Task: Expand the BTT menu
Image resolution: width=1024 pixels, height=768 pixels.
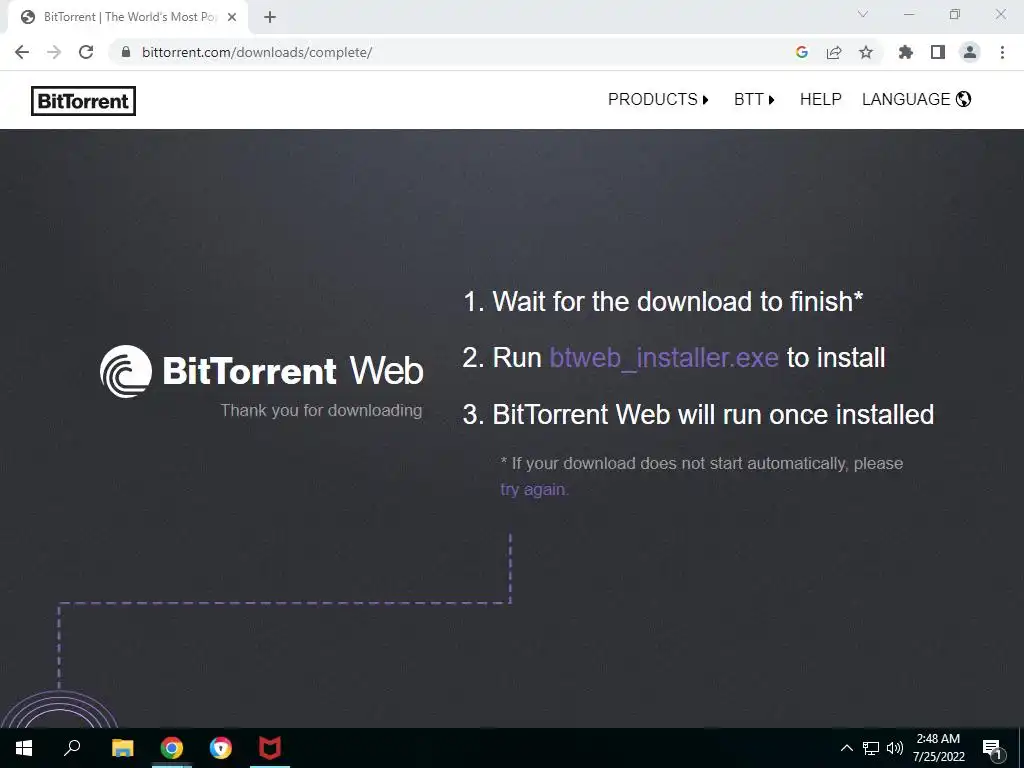Action: 754,99
